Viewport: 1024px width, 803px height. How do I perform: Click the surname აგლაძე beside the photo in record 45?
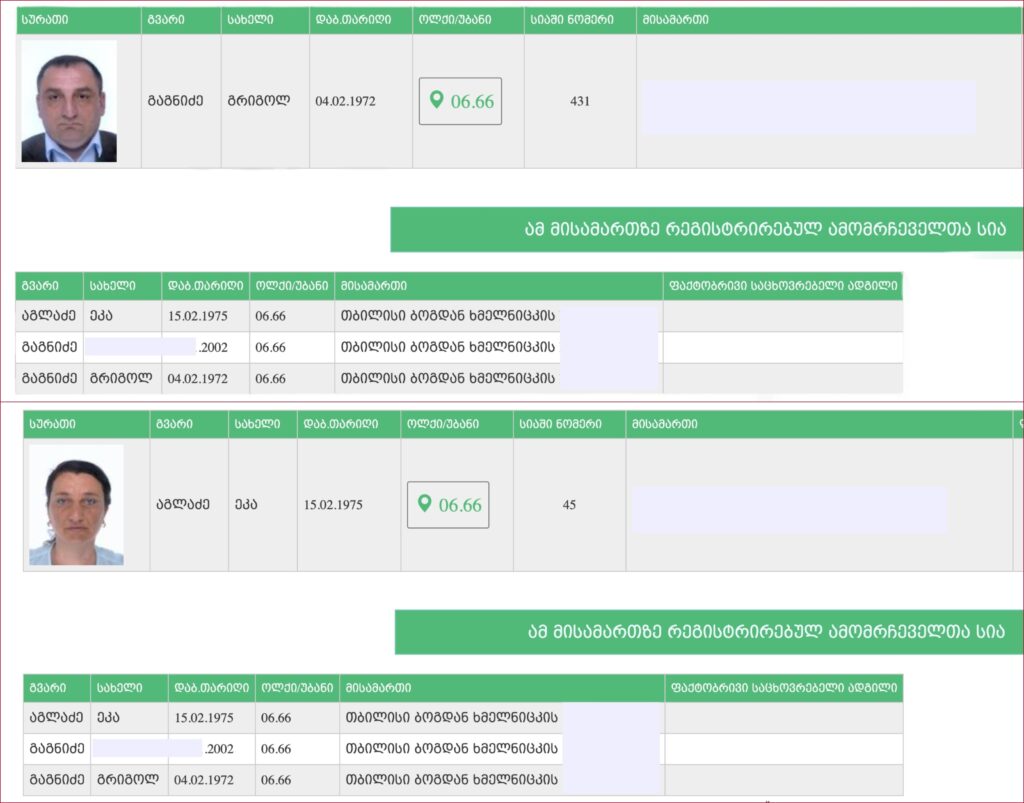[183, 505]
